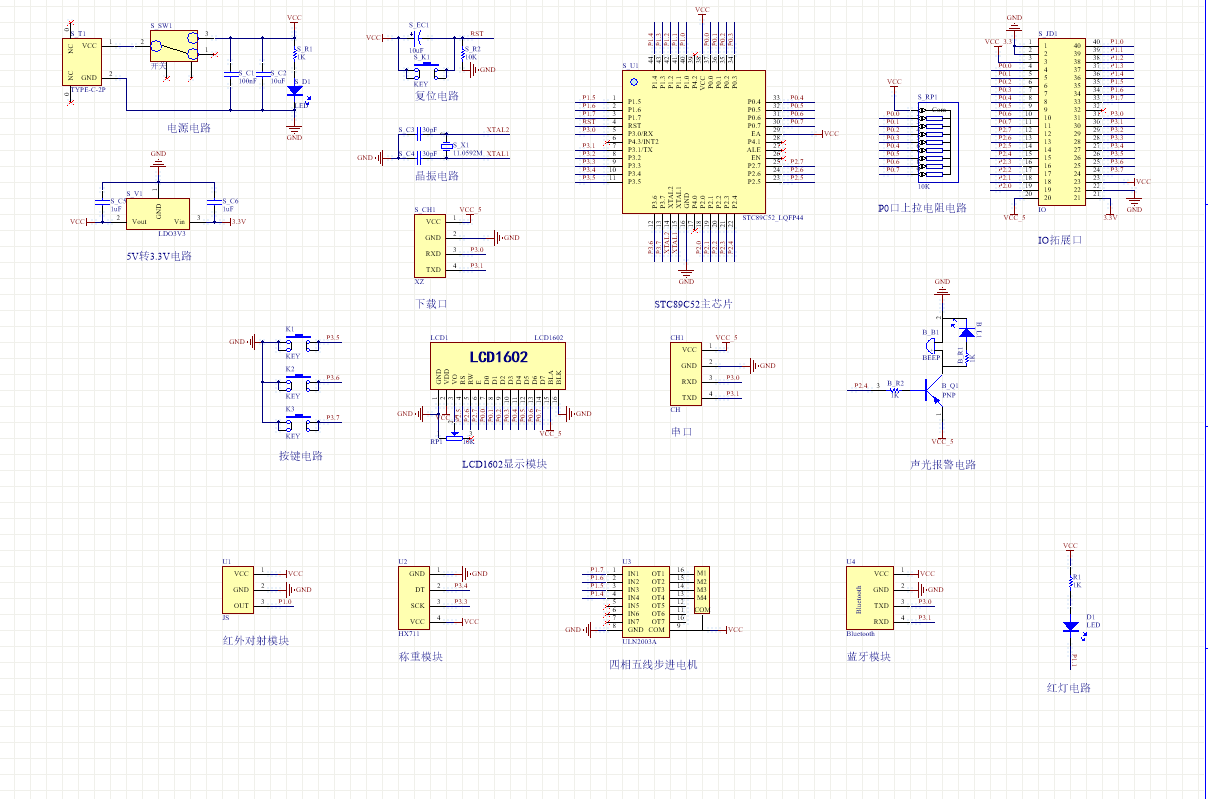Click the '称重模块' label
Screen dimensions: 1208x799
pos(420,657)
